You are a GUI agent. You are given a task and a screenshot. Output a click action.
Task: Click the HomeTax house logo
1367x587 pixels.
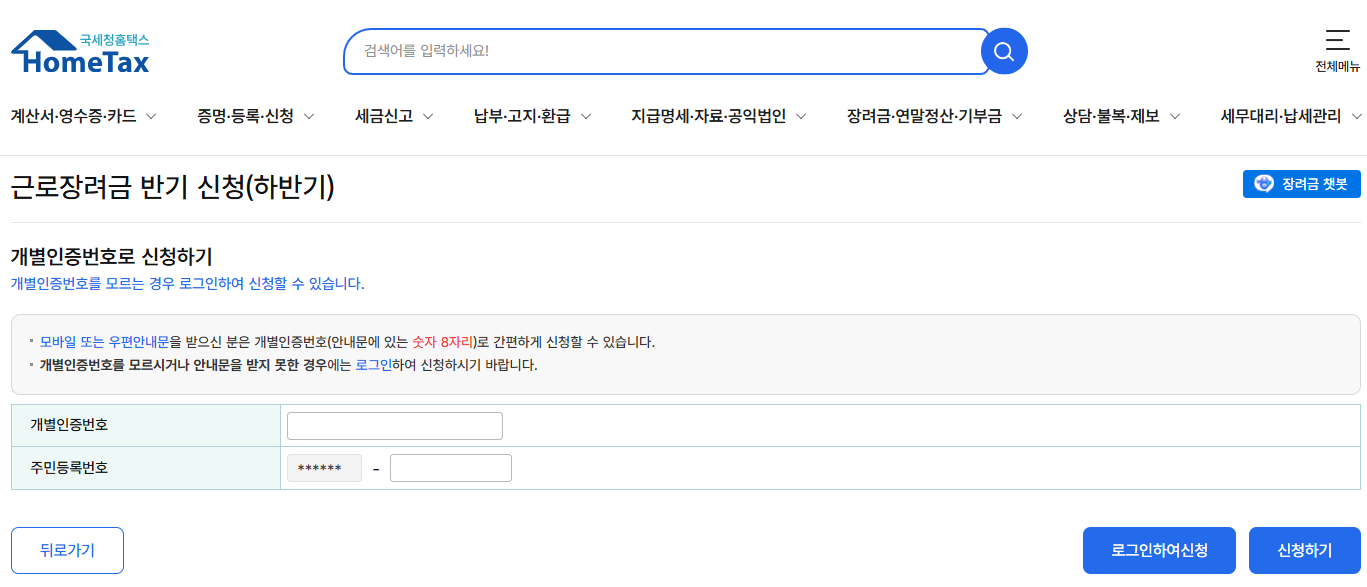coord(80,52)
